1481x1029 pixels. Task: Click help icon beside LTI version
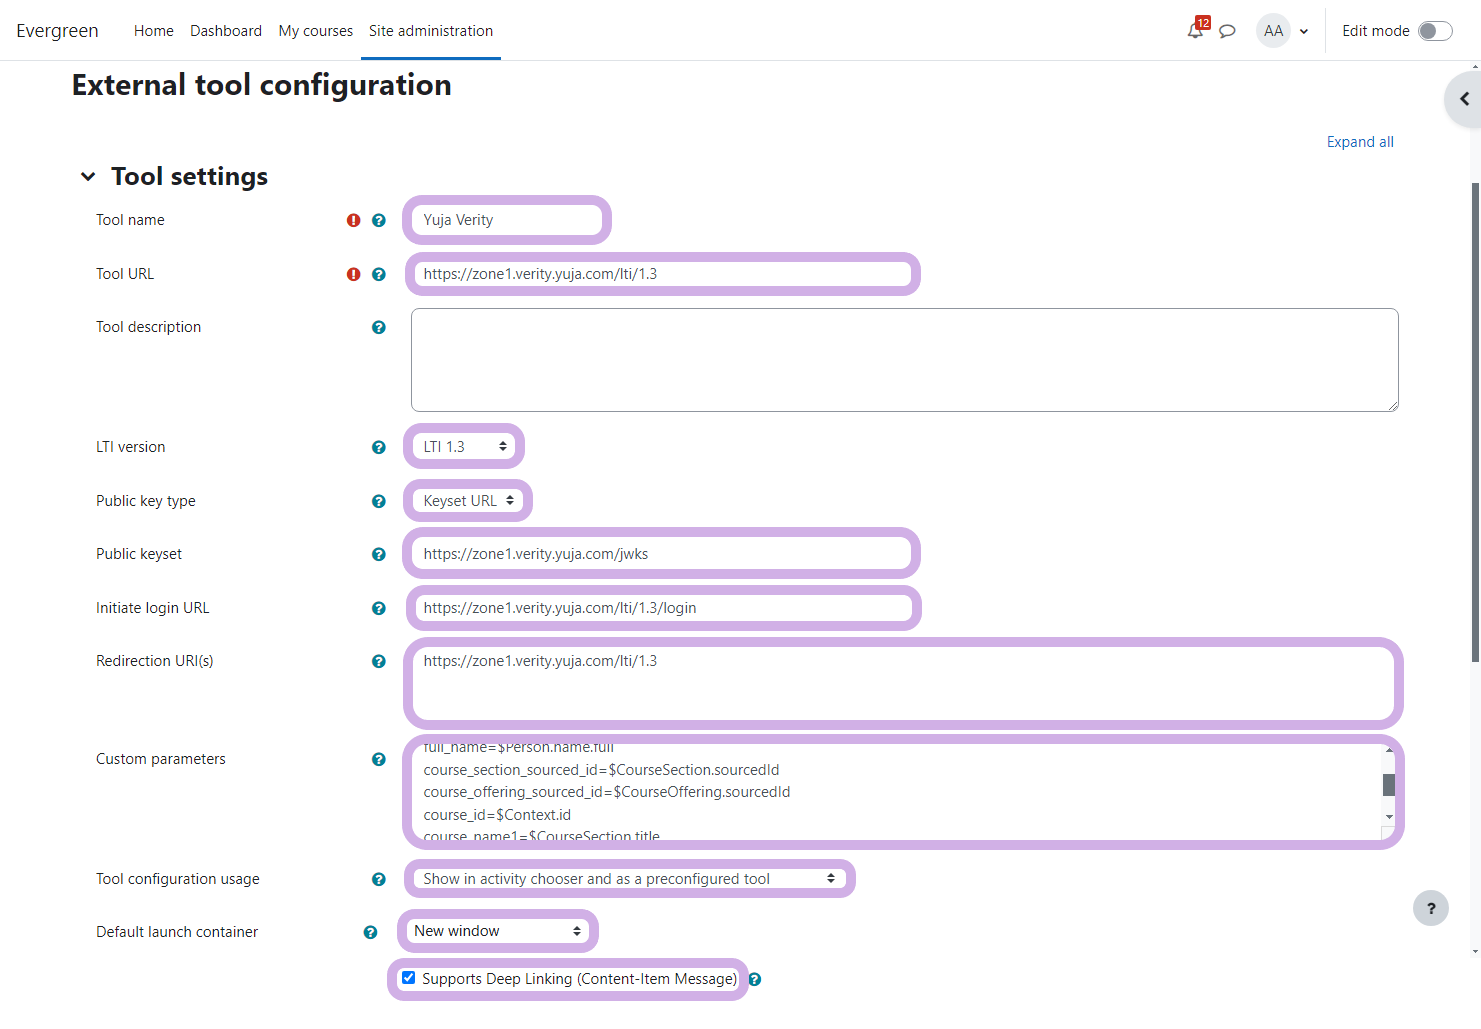(x=379, y=447)
